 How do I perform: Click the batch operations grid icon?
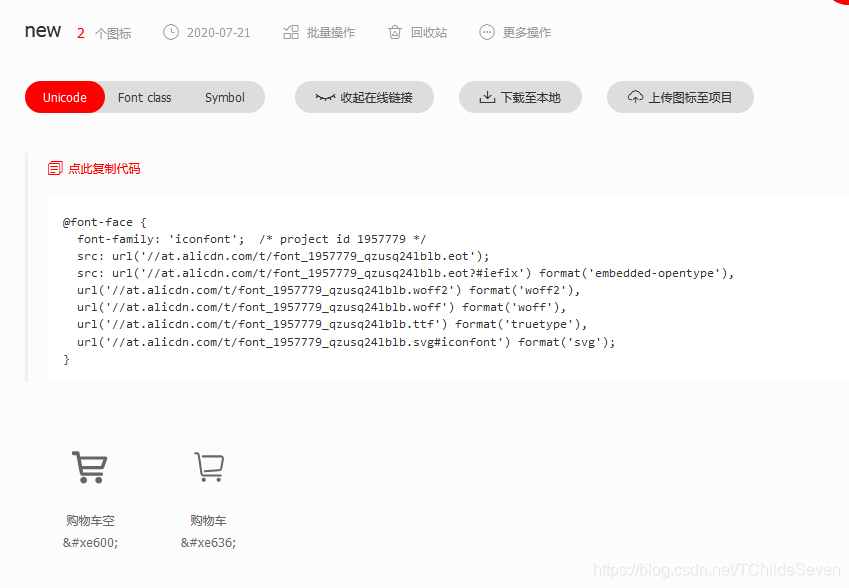(291, 32)
